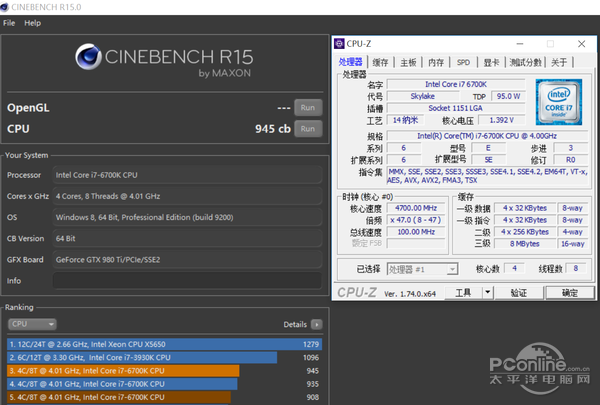Select ranking entry 4 with score 935
This screenshot has width=600, height=405.
164,384
